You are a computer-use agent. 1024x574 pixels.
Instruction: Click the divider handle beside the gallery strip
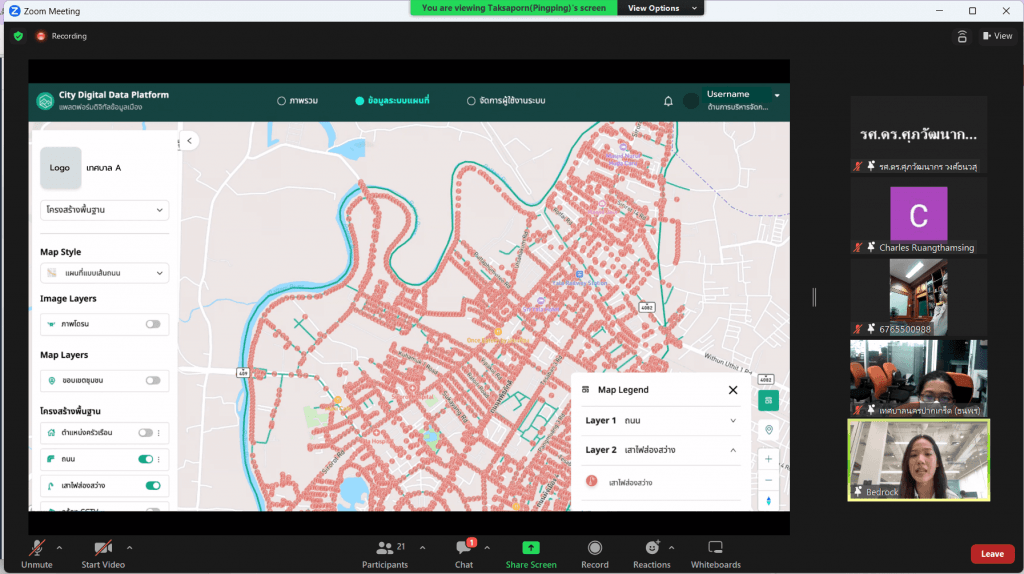(814, 297)
